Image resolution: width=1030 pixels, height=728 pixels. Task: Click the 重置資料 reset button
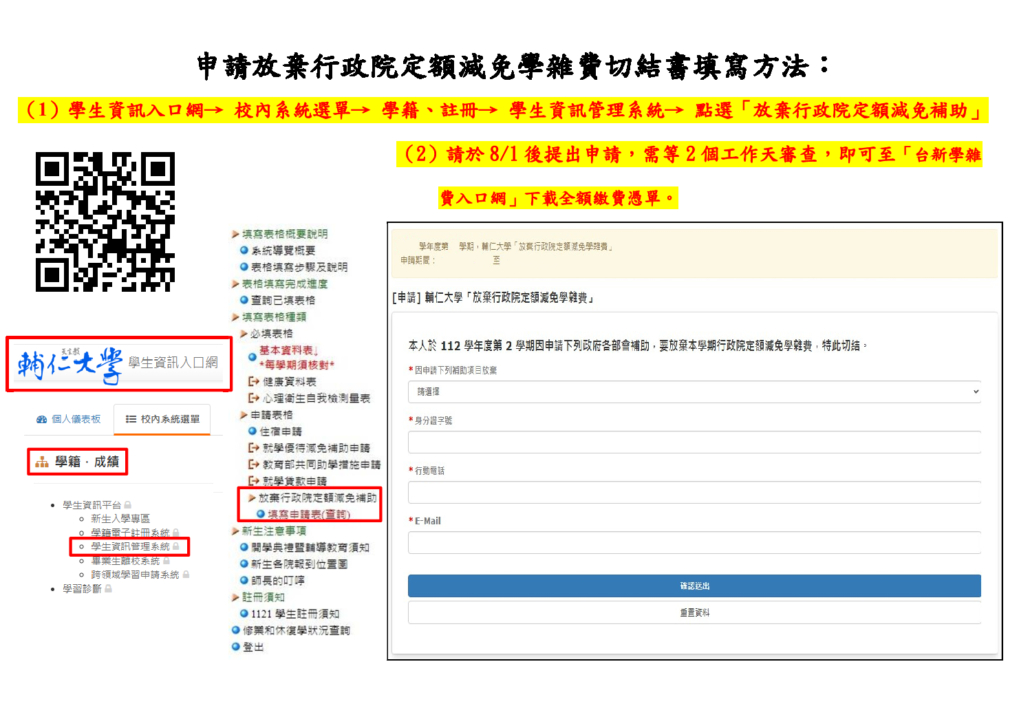pos(694,612)
